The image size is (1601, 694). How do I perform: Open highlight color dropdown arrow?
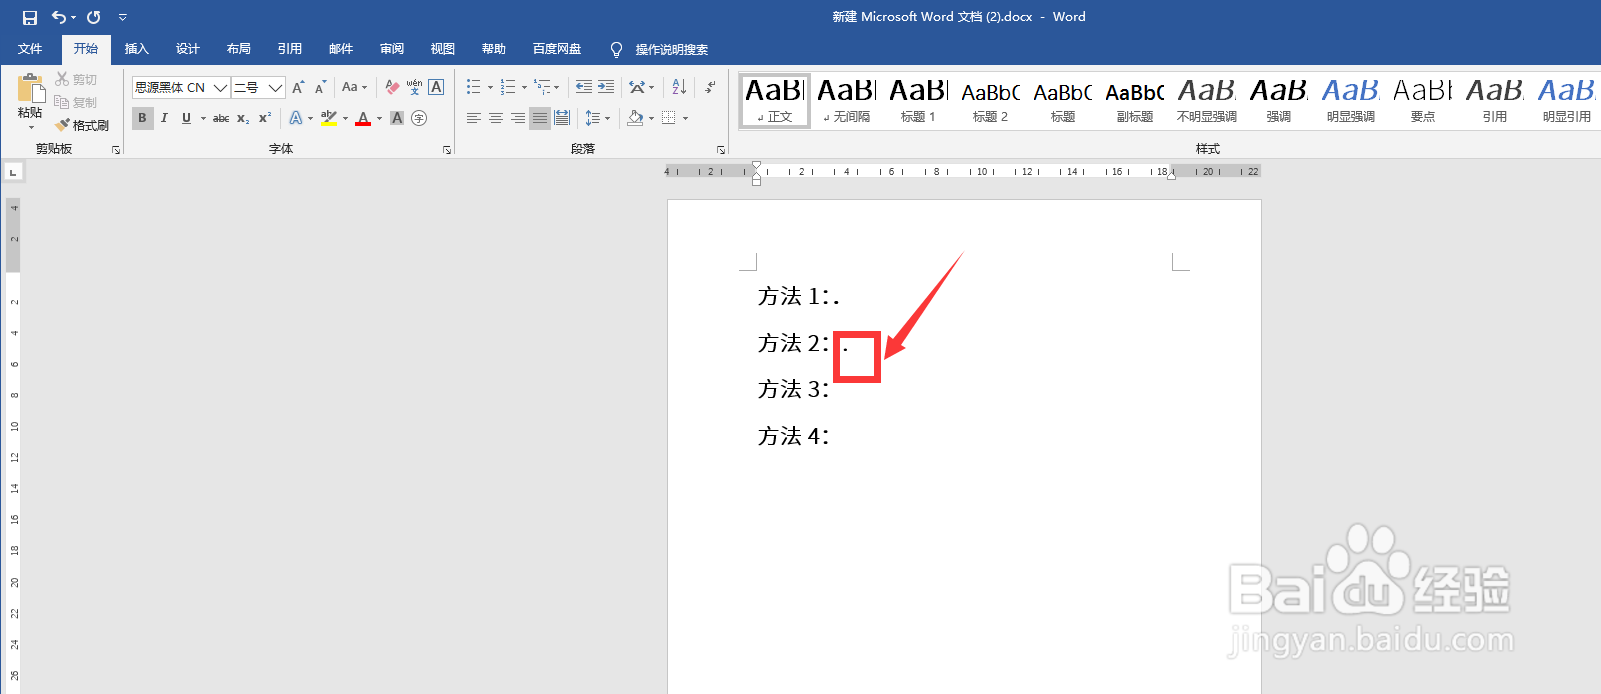(346, 118)
